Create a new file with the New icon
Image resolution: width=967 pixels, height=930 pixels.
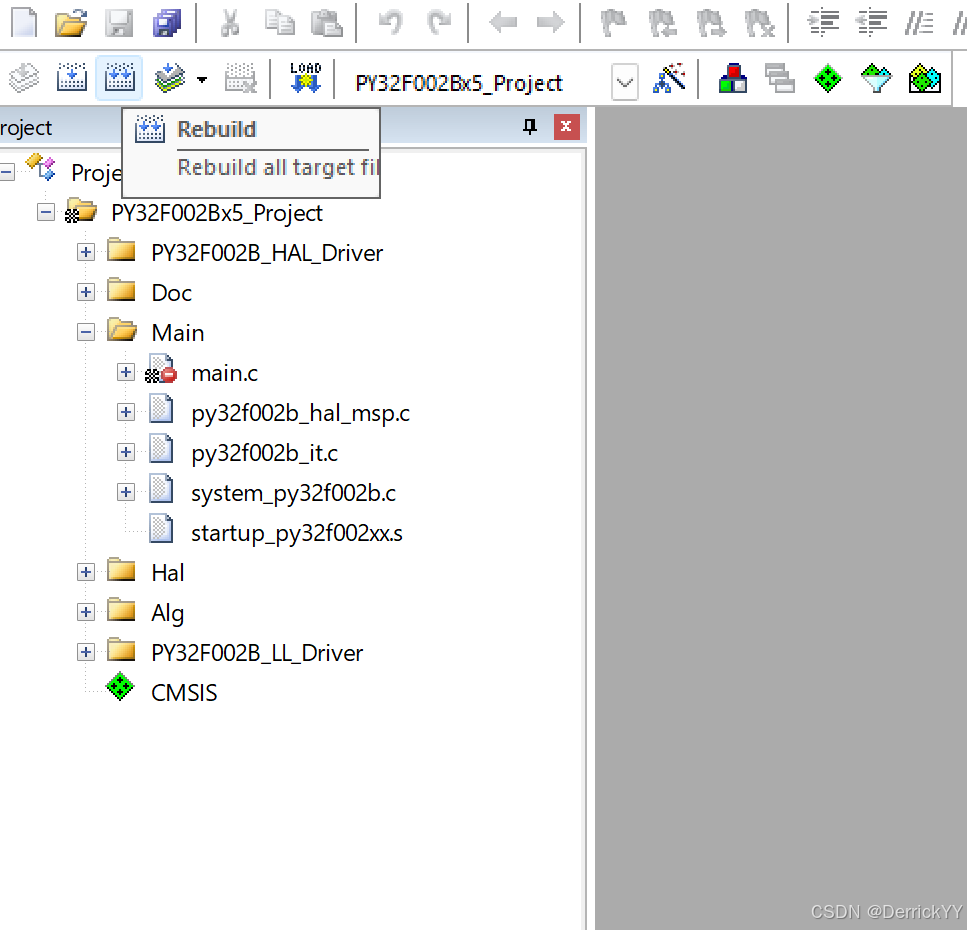[25, 23]
